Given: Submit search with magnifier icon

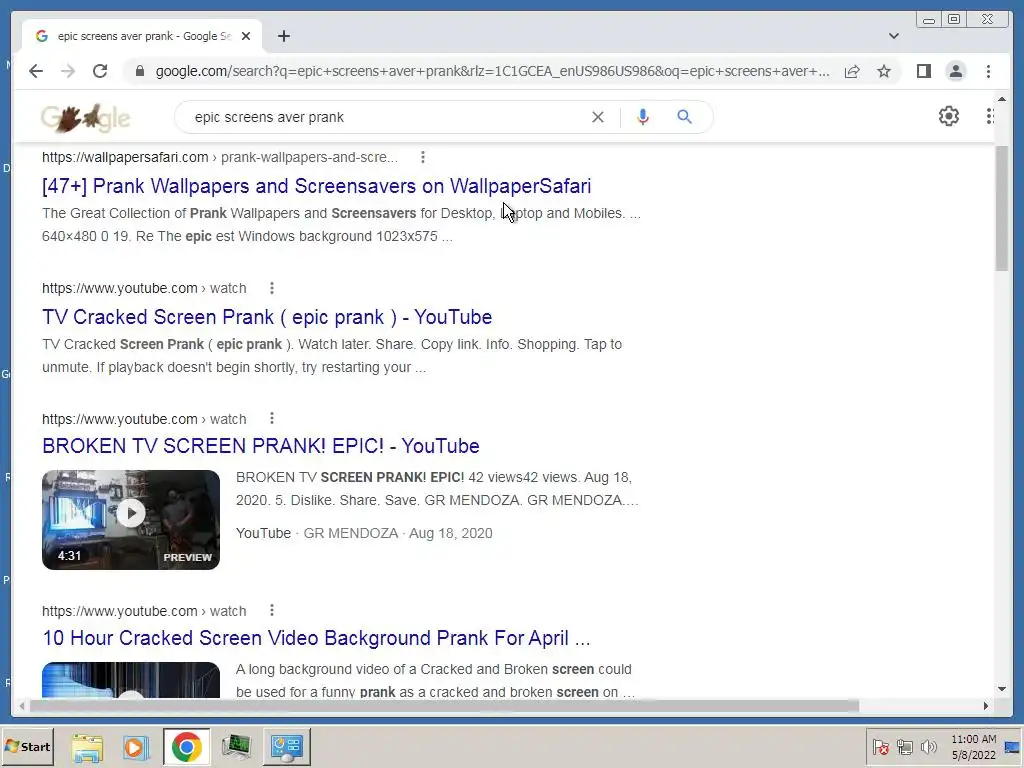Looking at the screenshot, I should 684,117.
